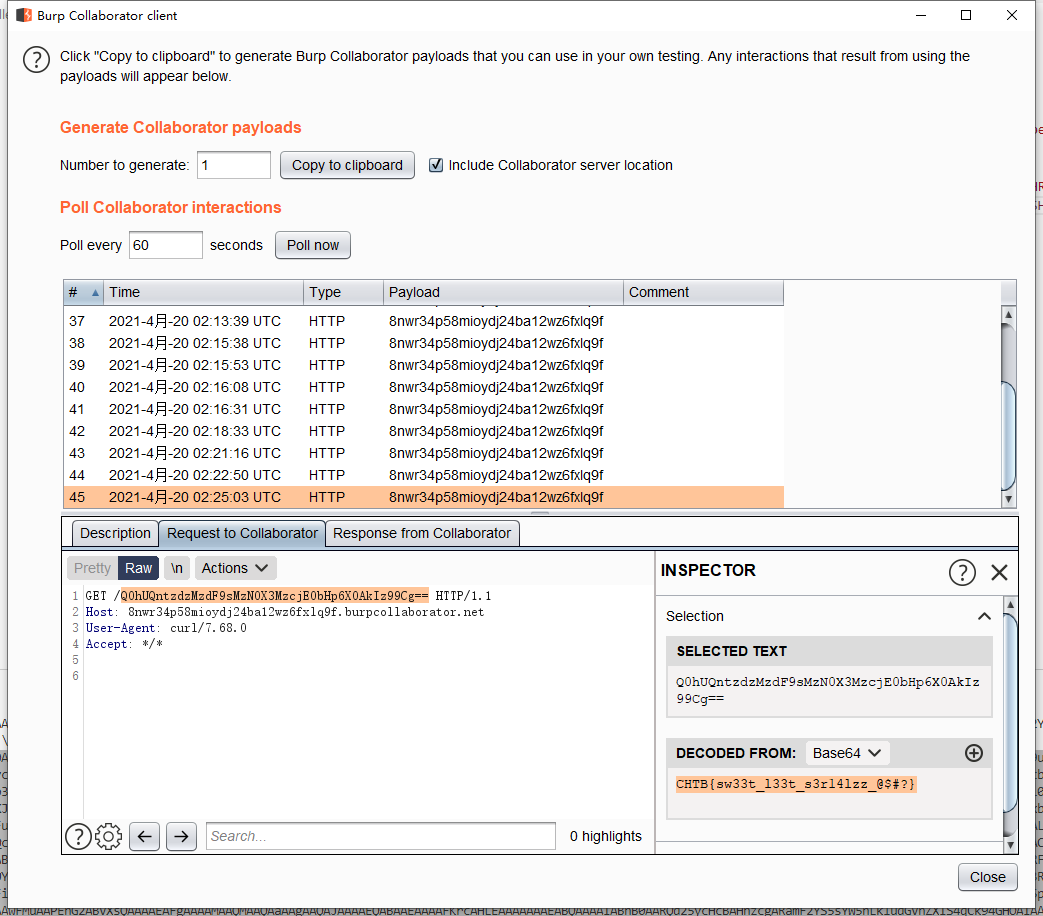The image size is (1043, 916).
Task: Toggle Include Collaborator server location checkbox
Action: pos(436,165)
